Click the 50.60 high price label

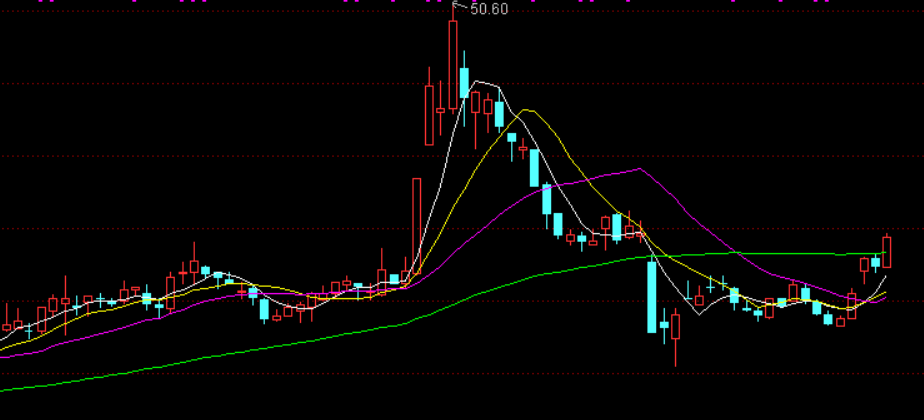(489, 9)
